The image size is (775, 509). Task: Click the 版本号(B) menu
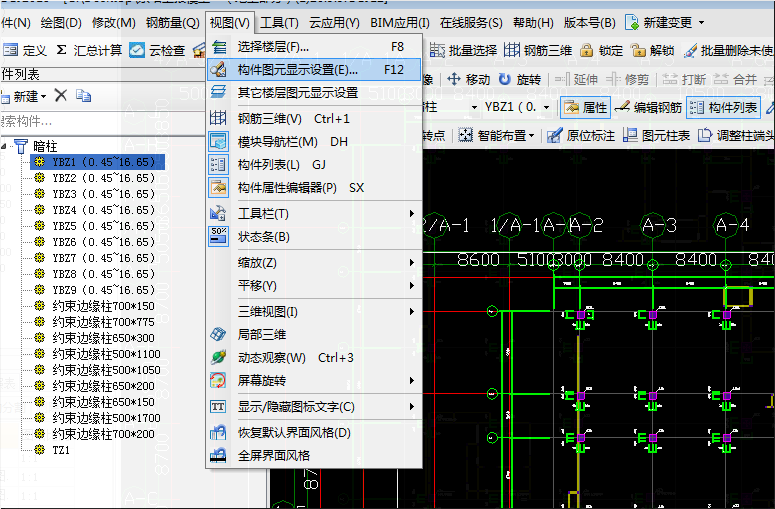point(590,23)
